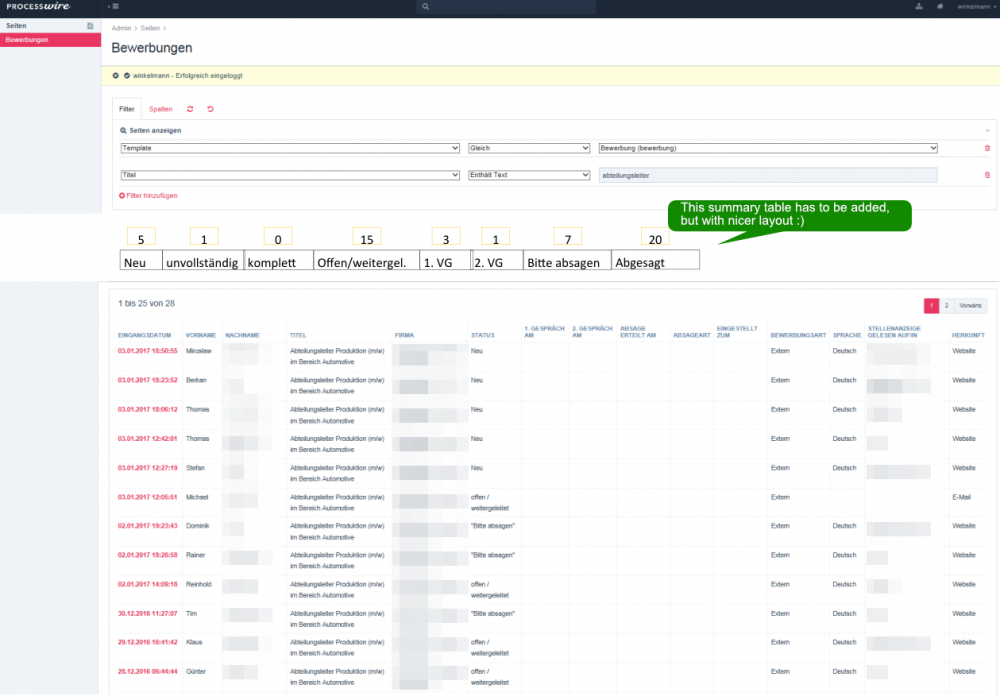This screenshot has width=1000, height=700.
Task: Click the reset filters undo icon
Action: pyautogui.click(x=210, y=108)
